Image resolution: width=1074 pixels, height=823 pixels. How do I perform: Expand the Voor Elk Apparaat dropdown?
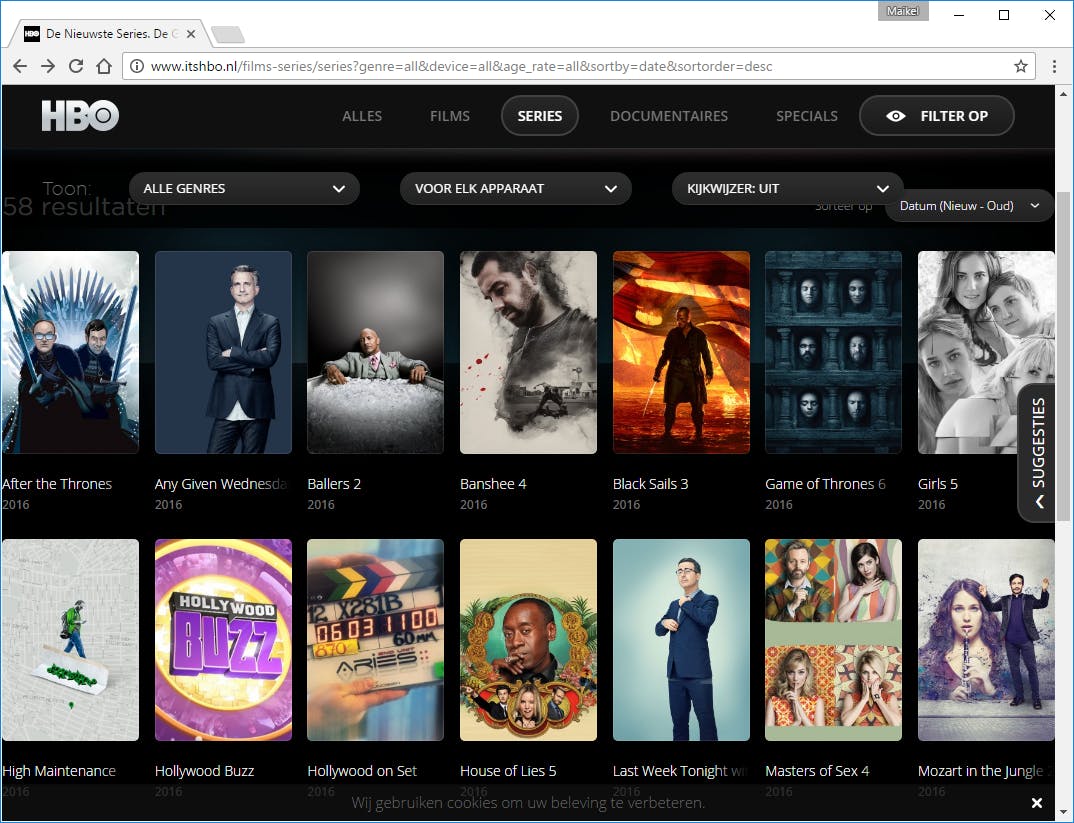point(515,188)
